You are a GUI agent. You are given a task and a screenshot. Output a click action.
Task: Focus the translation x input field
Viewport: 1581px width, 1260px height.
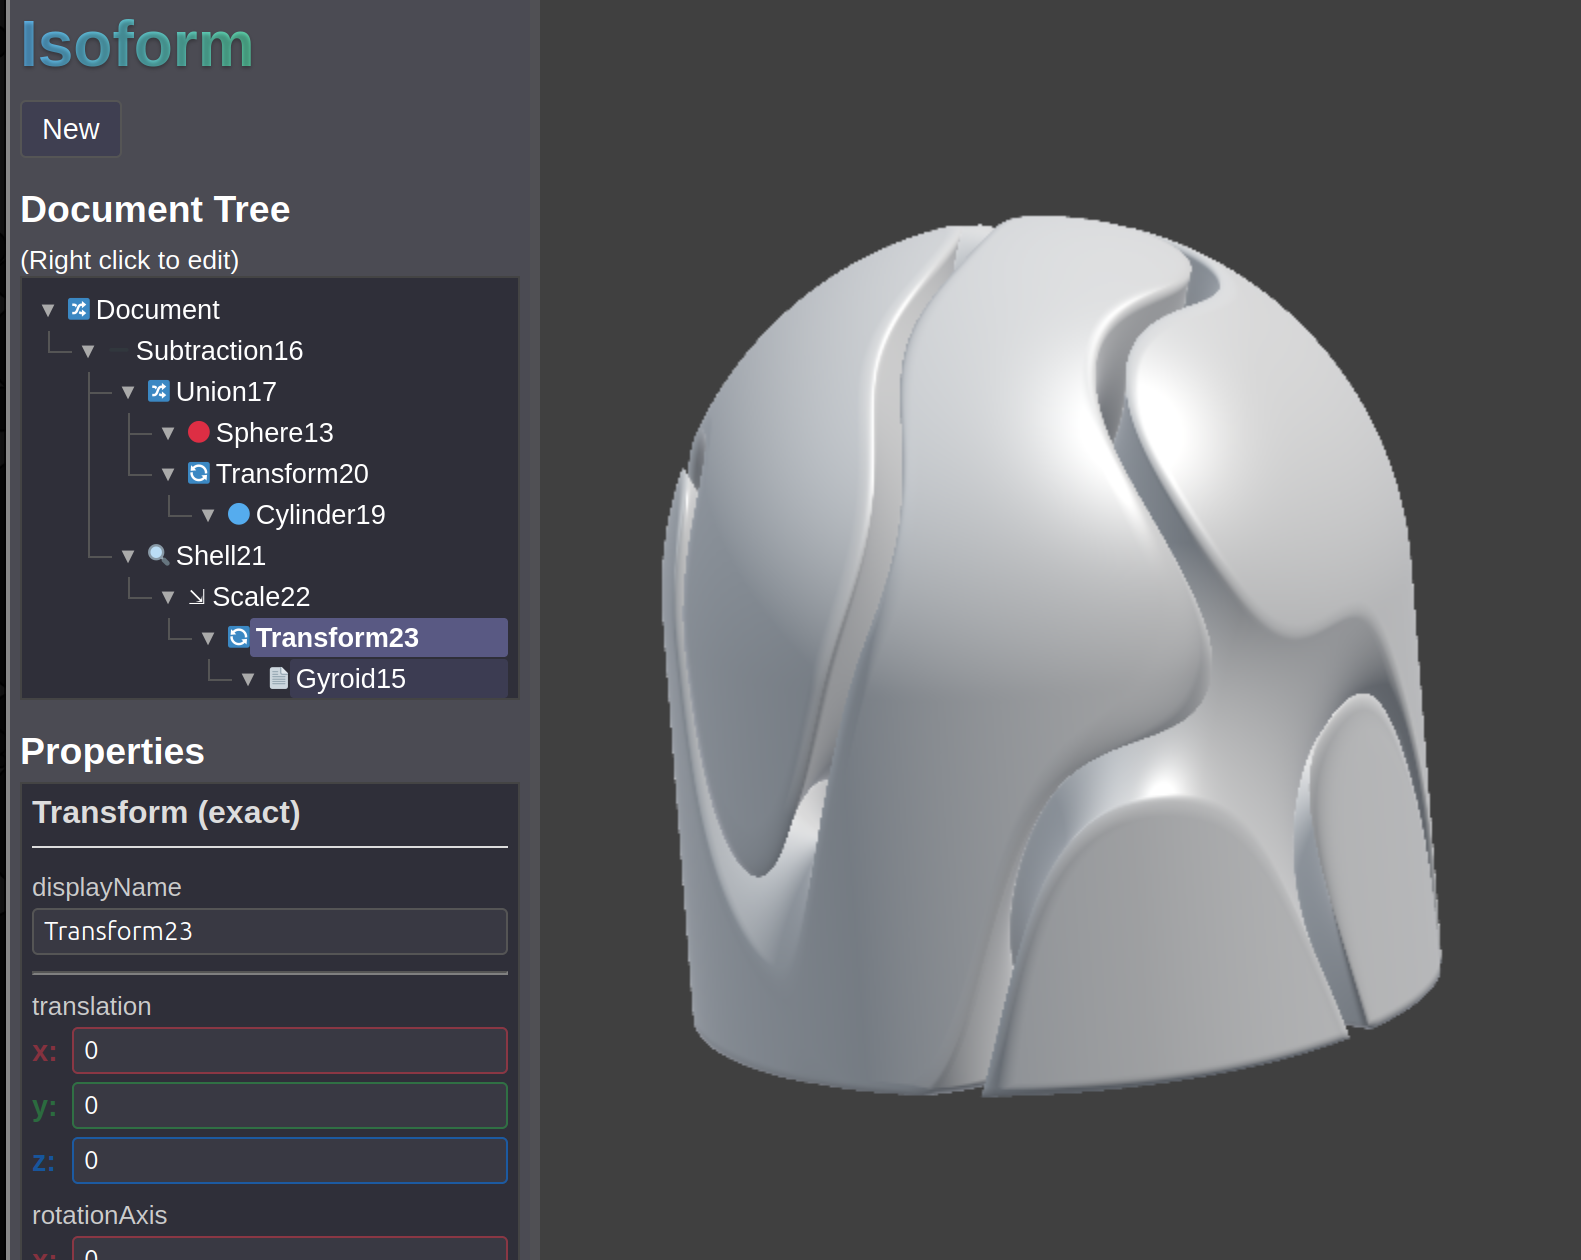click(289, 1050)
